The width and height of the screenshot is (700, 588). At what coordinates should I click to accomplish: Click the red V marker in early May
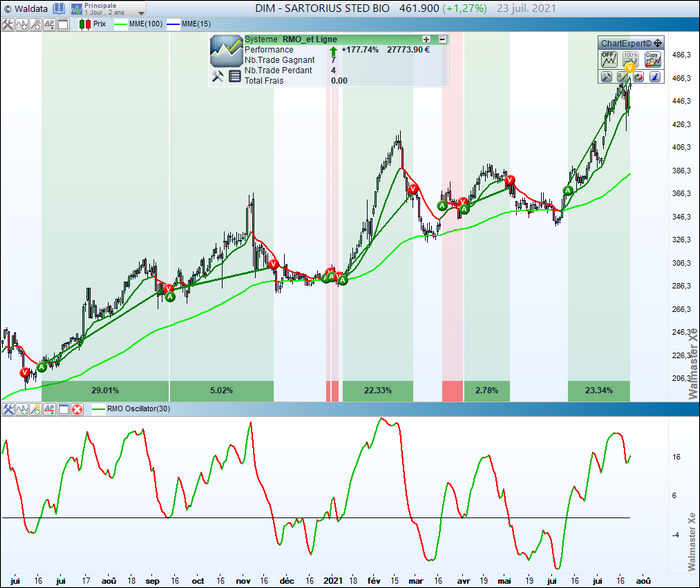(x=509, y=180)
